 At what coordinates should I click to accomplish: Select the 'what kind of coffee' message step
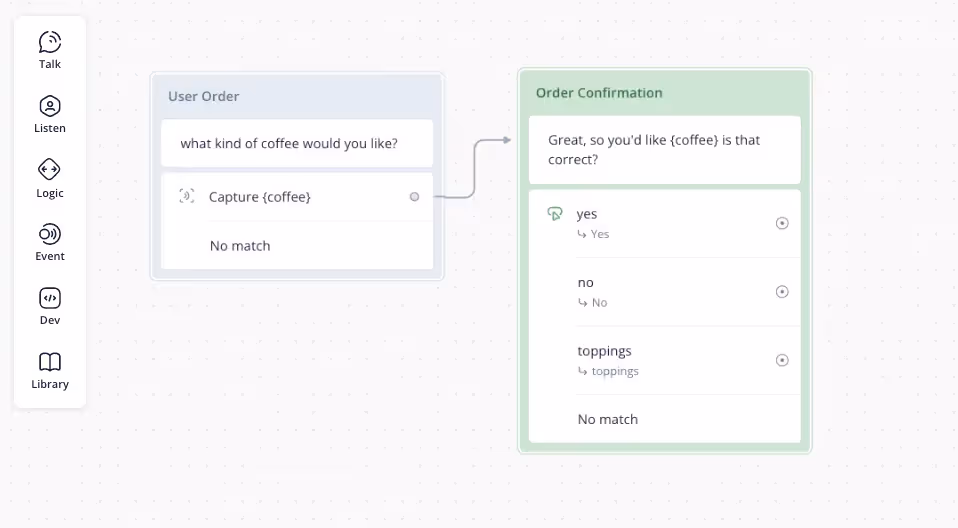297,144
